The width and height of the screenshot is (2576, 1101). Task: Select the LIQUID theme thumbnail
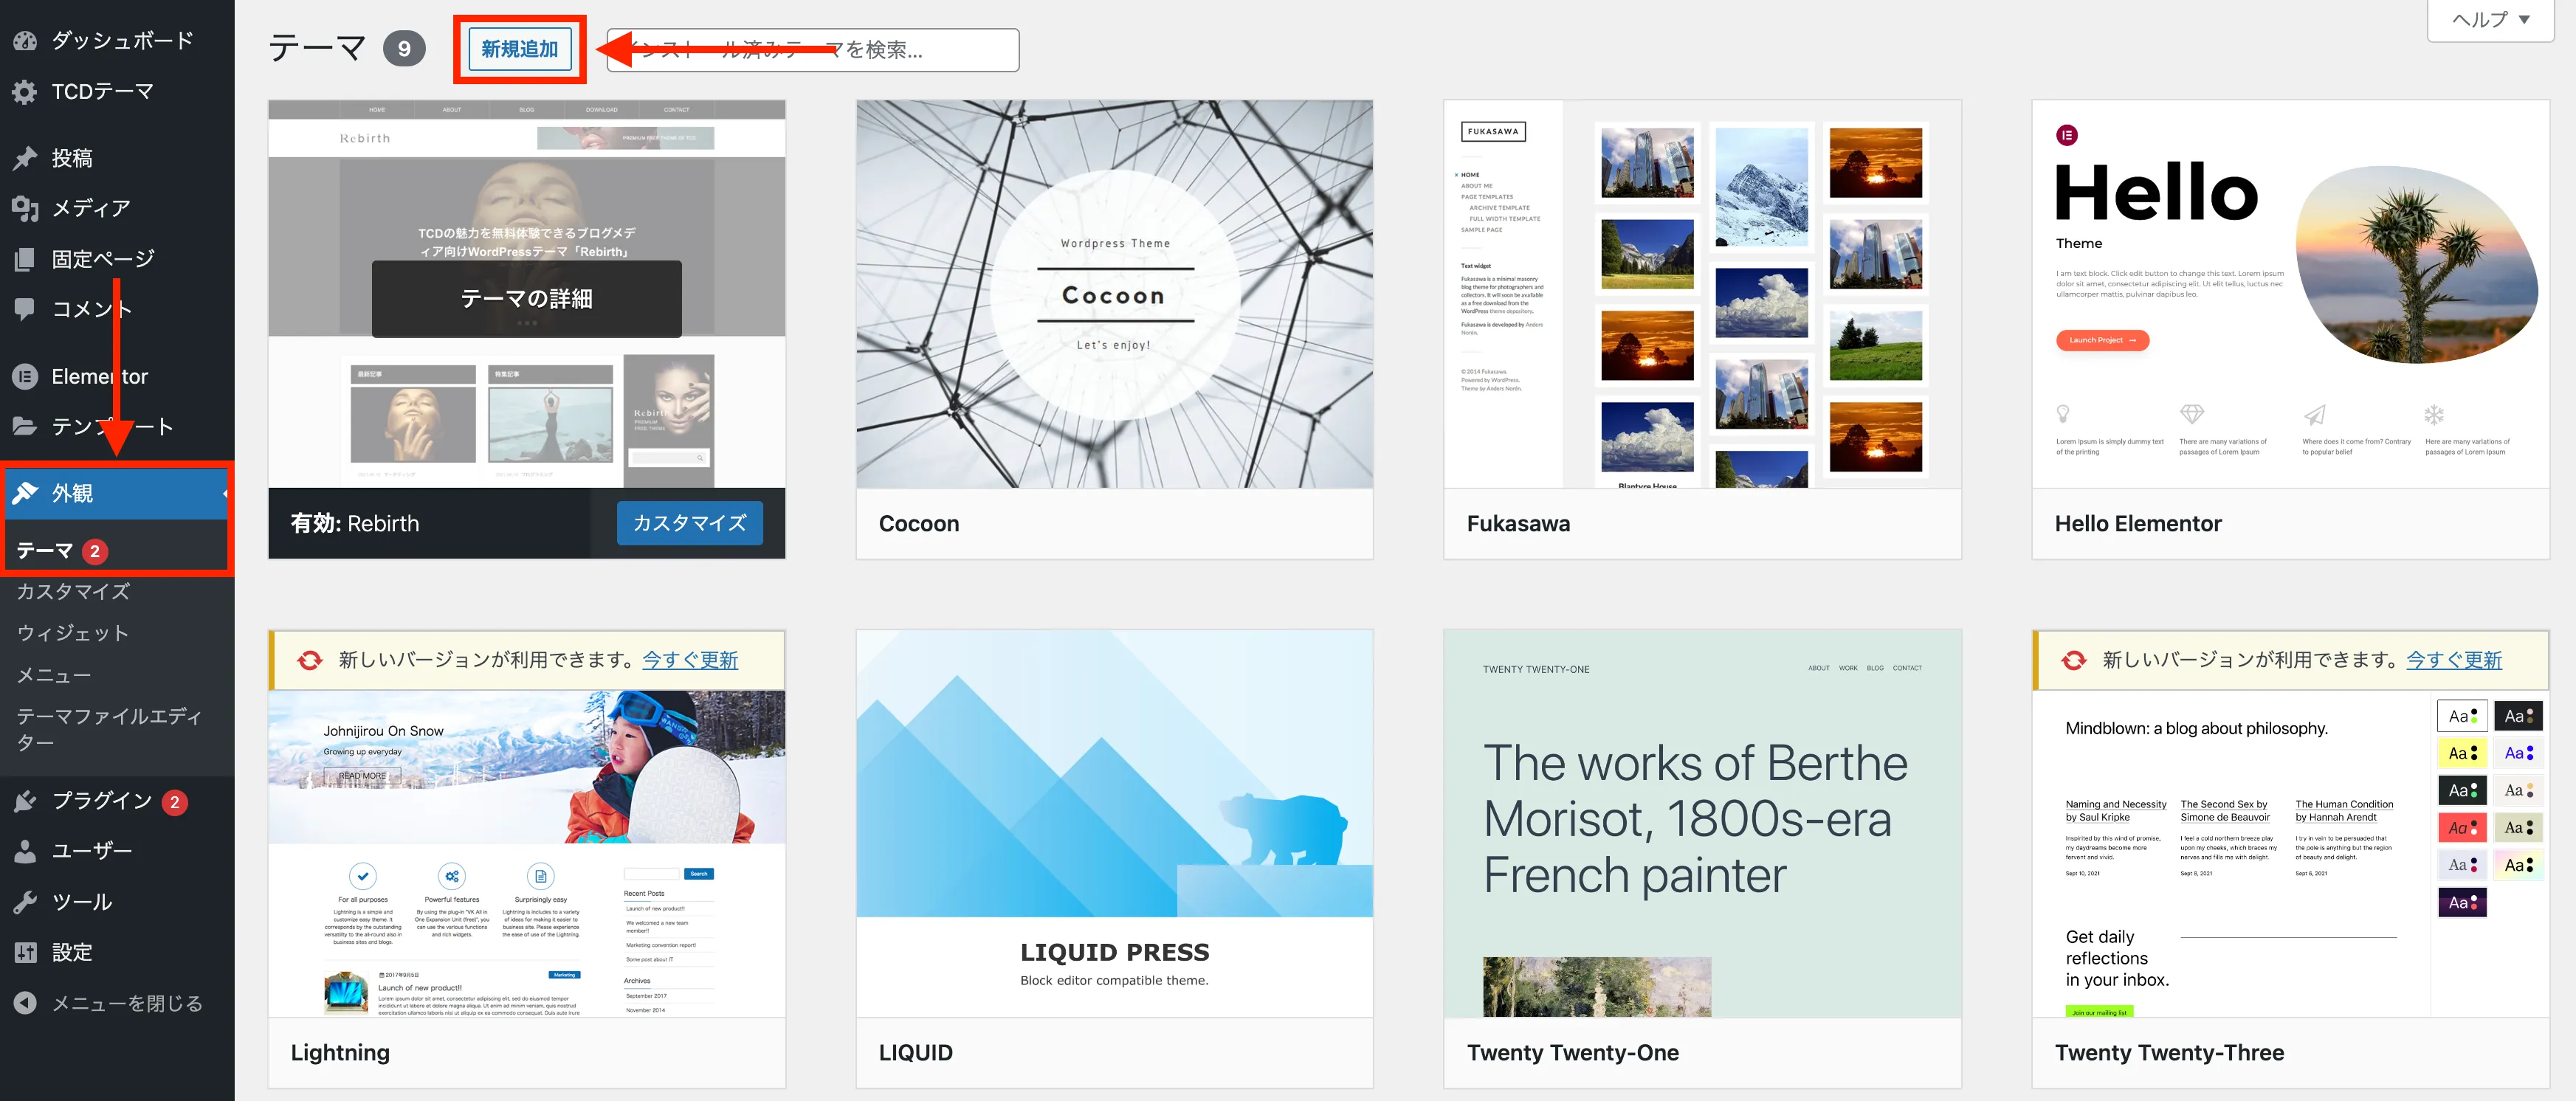(x=1114, y=823)
